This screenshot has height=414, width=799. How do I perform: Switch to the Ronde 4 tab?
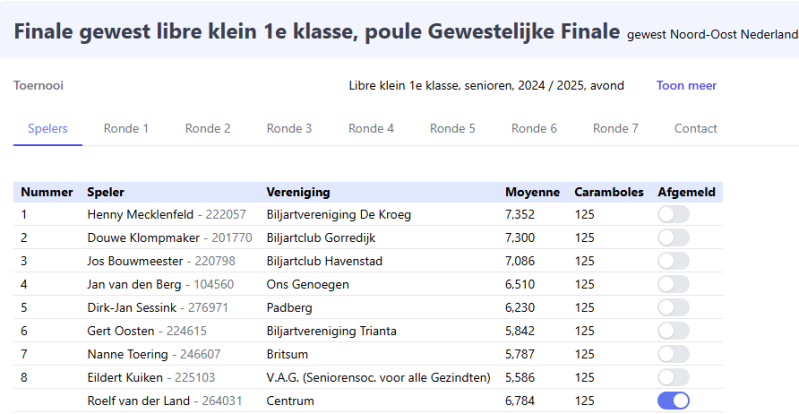tap(371, 128)
